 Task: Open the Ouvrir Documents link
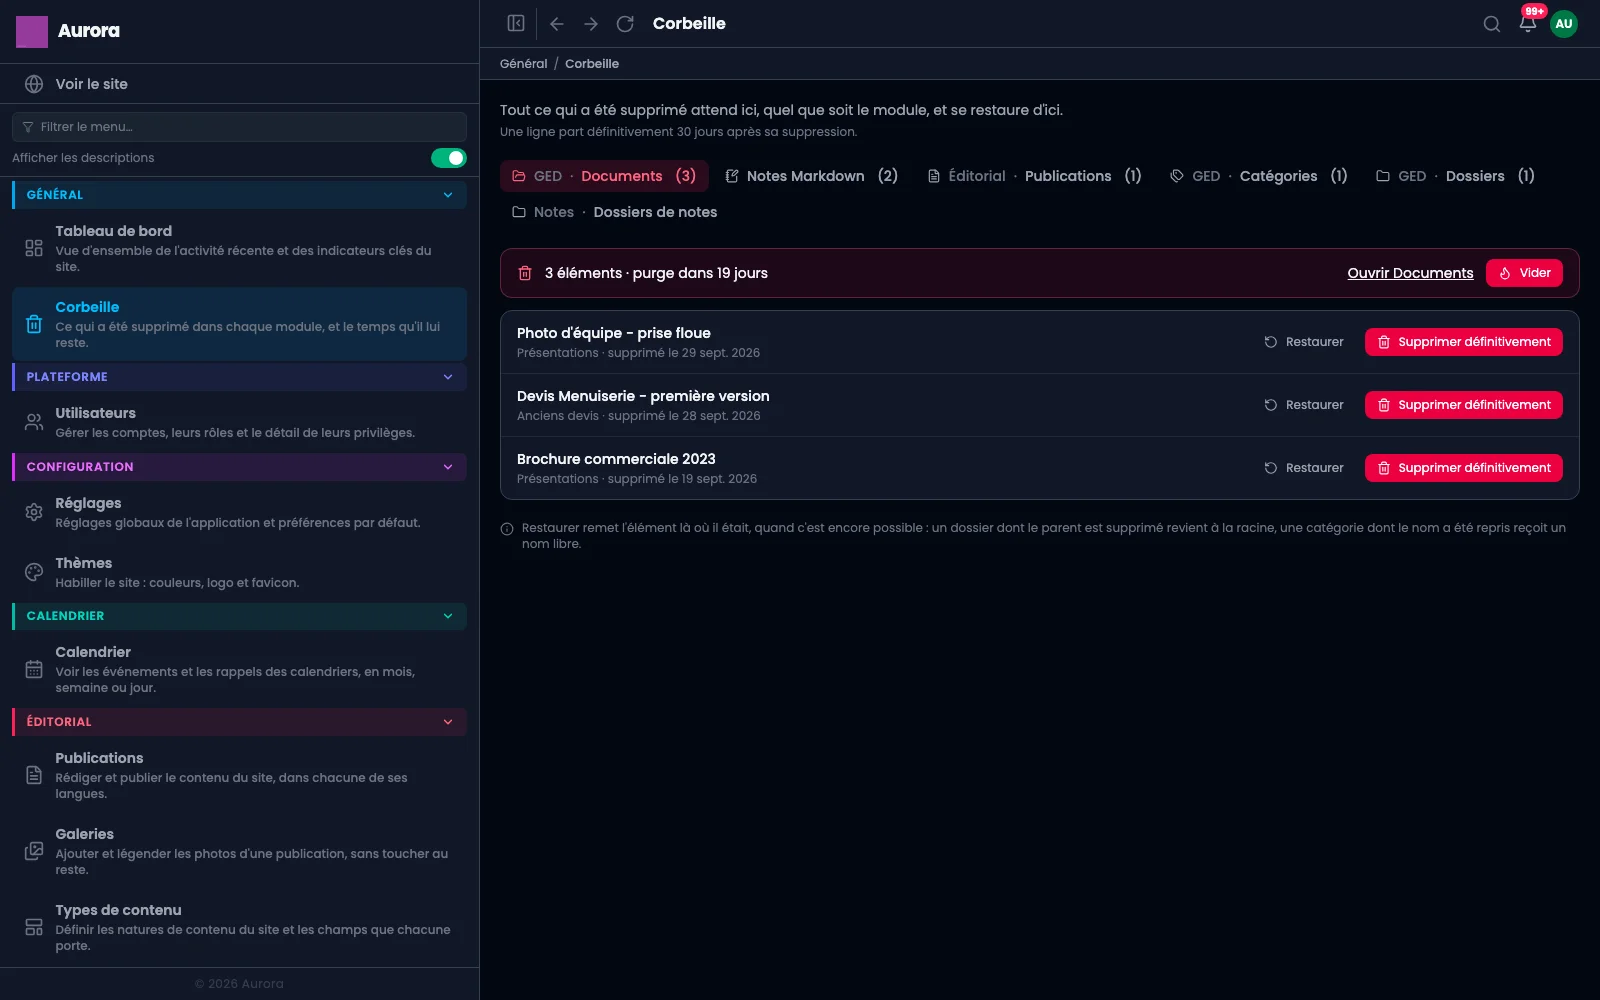(1410, 273)
